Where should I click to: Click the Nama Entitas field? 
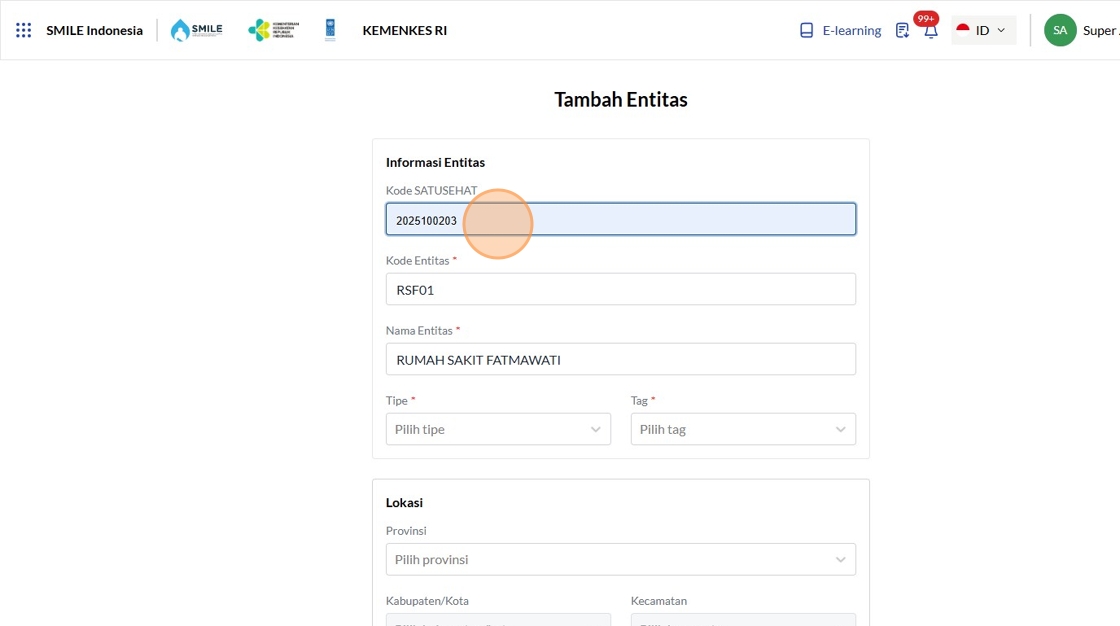[x=620, y=359]
